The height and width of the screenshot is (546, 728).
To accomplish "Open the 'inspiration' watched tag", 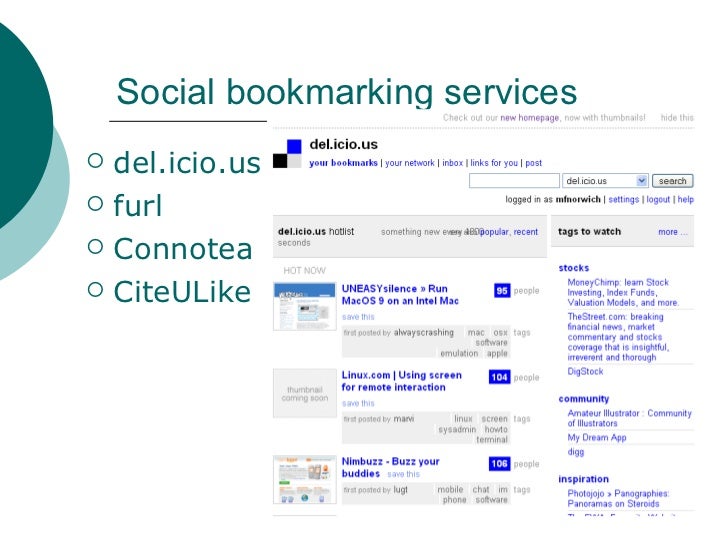I will [583, 479].
